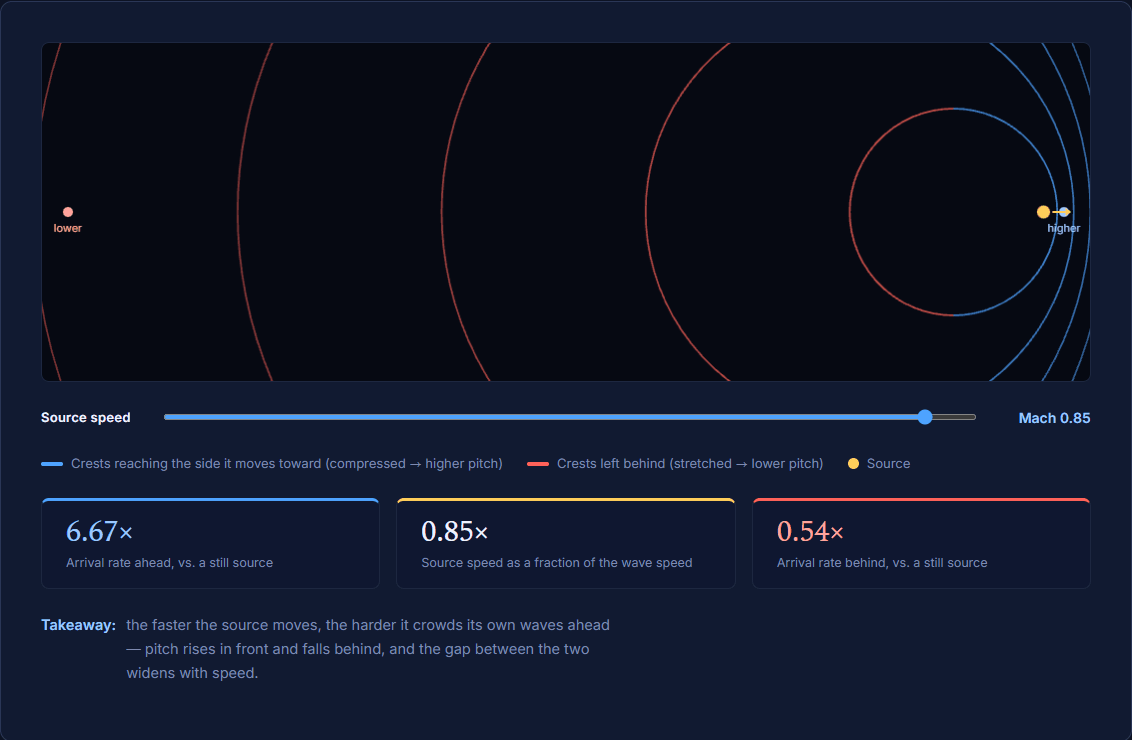The width and height of the screenshot is (1132, 740).
Task: Click the Source speed slider handle
Action: (925, 417)
